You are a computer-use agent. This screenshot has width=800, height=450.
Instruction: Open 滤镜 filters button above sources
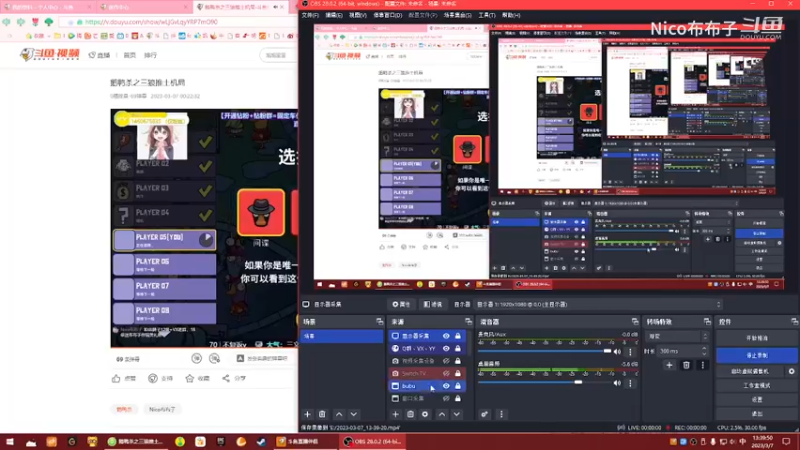coord(433,305)
